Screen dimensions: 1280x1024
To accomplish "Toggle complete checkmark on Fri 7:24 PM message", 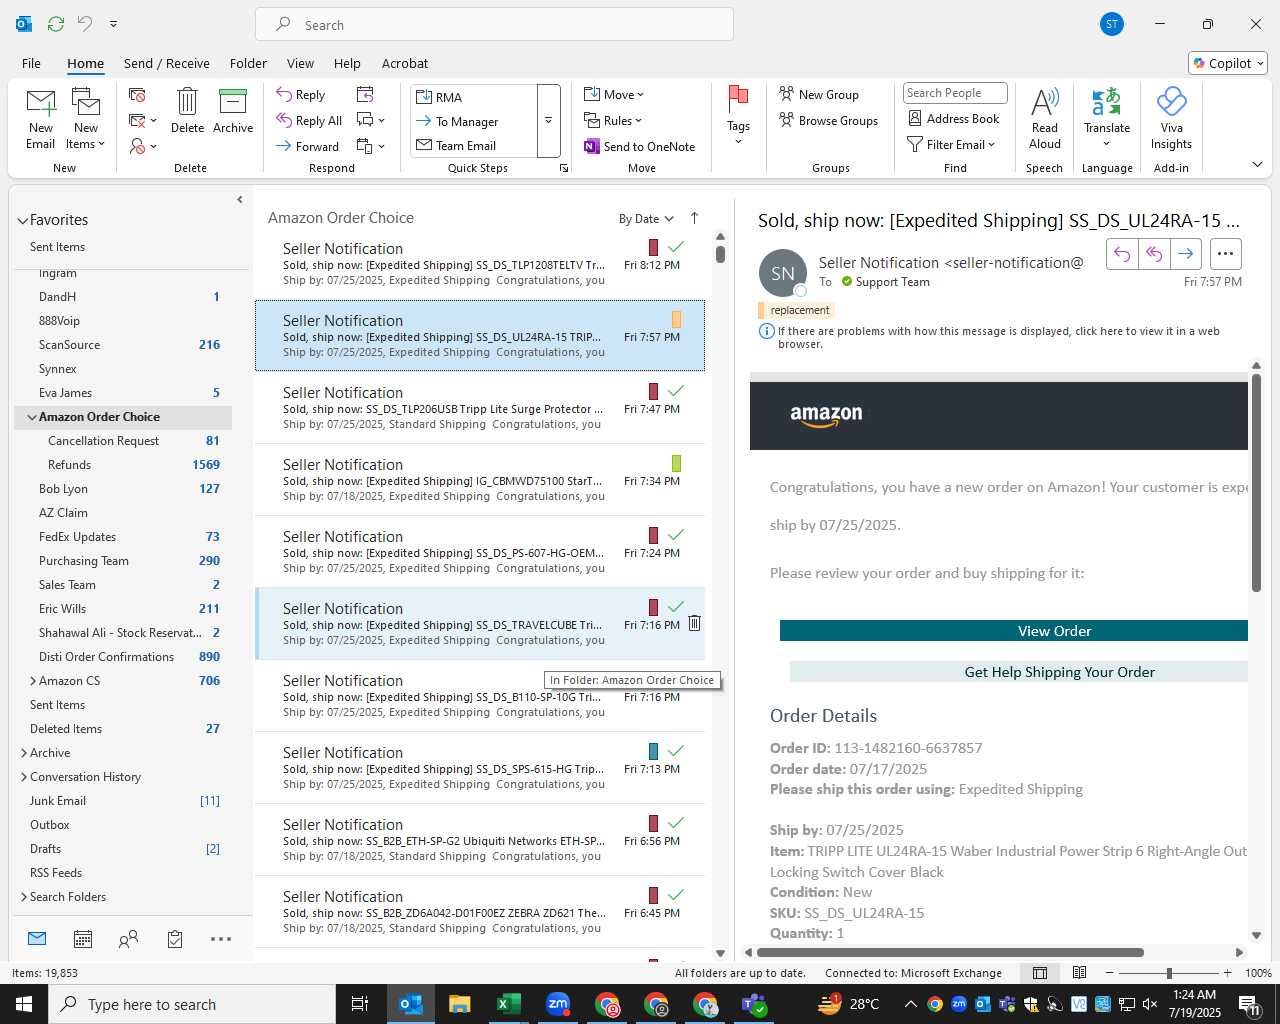I will (x=676, y=535).
